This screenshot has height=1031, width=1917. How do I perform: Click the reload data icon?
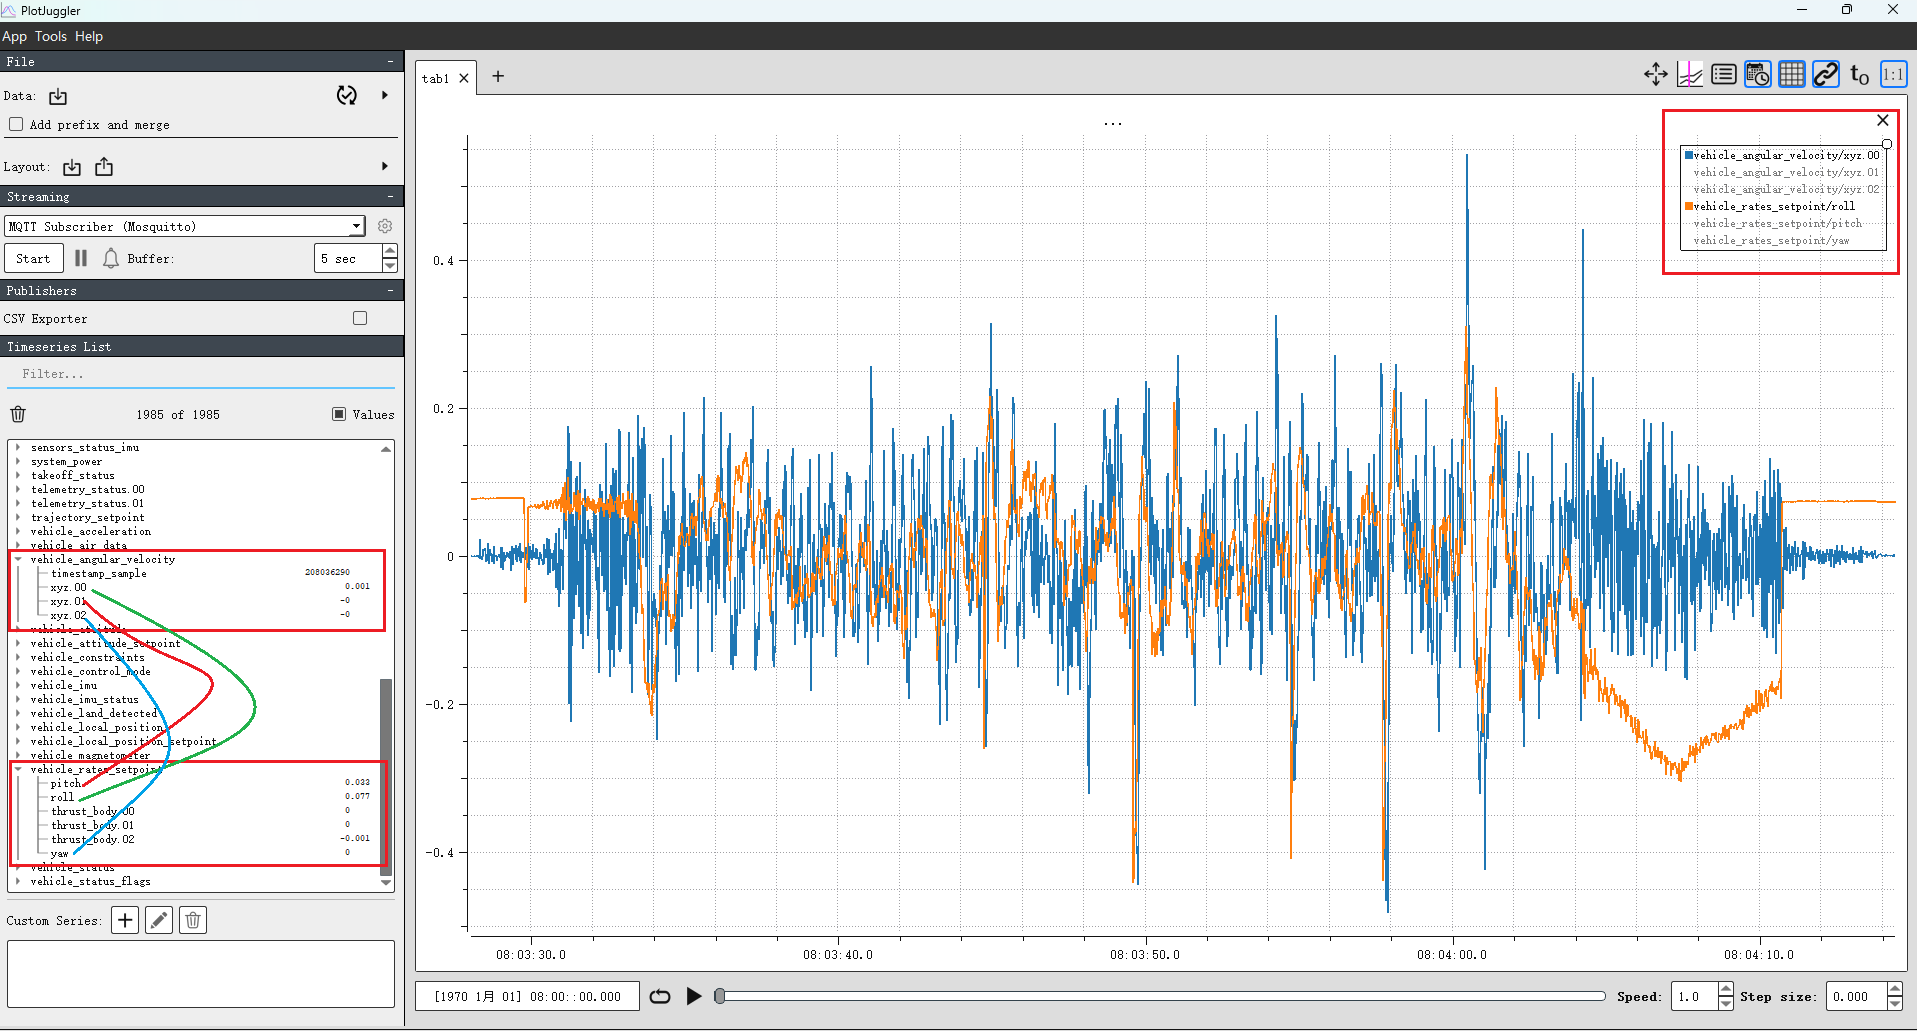[x=346, y=96]
